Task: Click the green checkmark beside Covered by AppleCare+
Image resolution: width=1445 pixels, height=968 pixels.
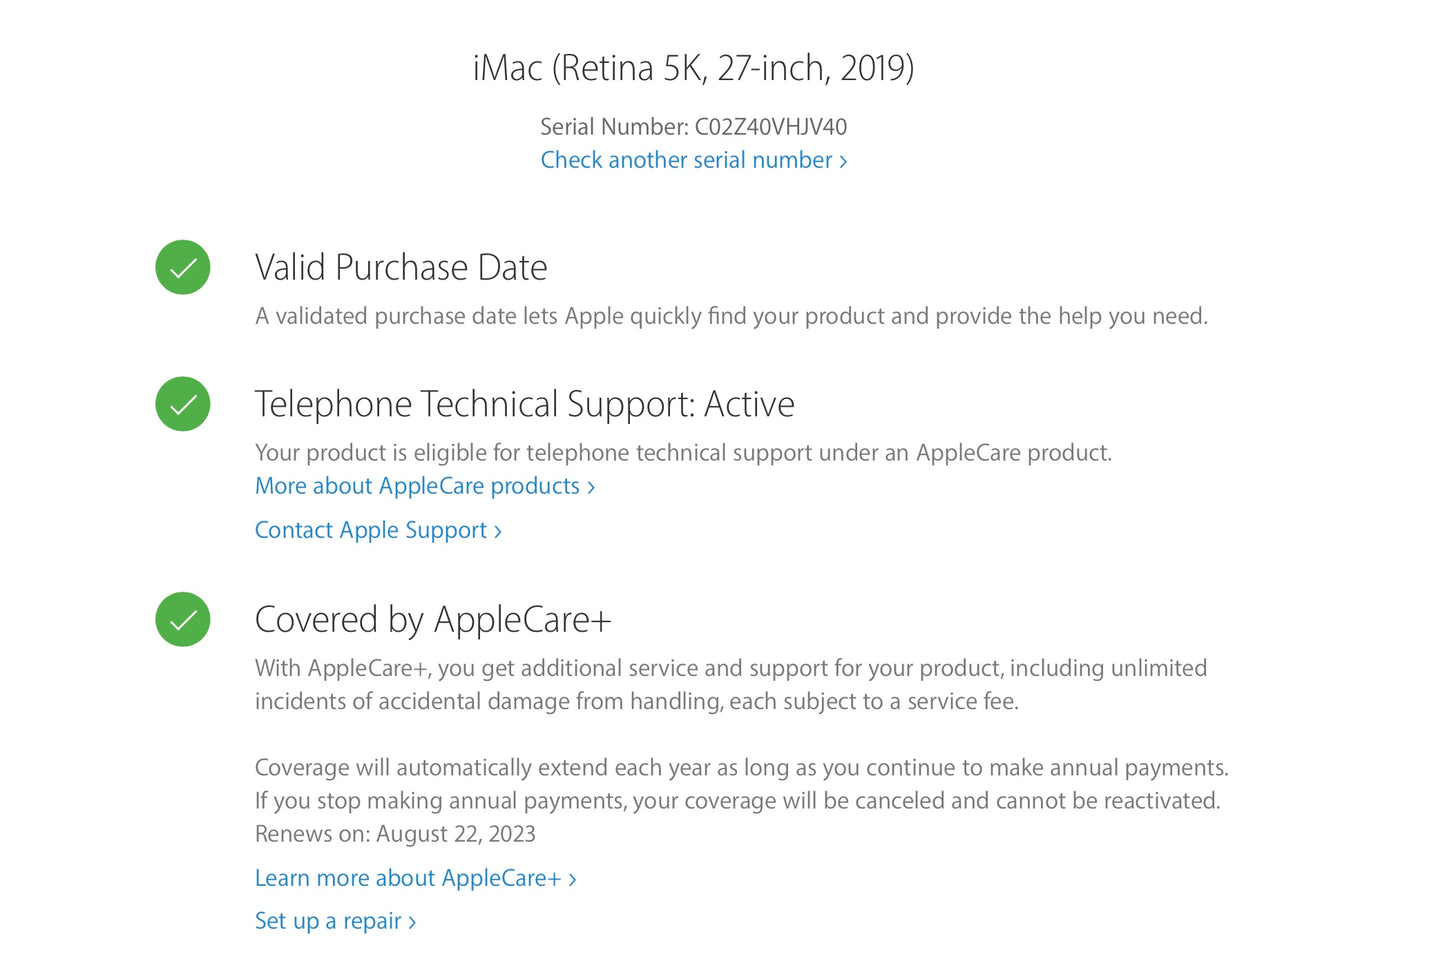Action: pyautogui.click(x=182, y=620)
